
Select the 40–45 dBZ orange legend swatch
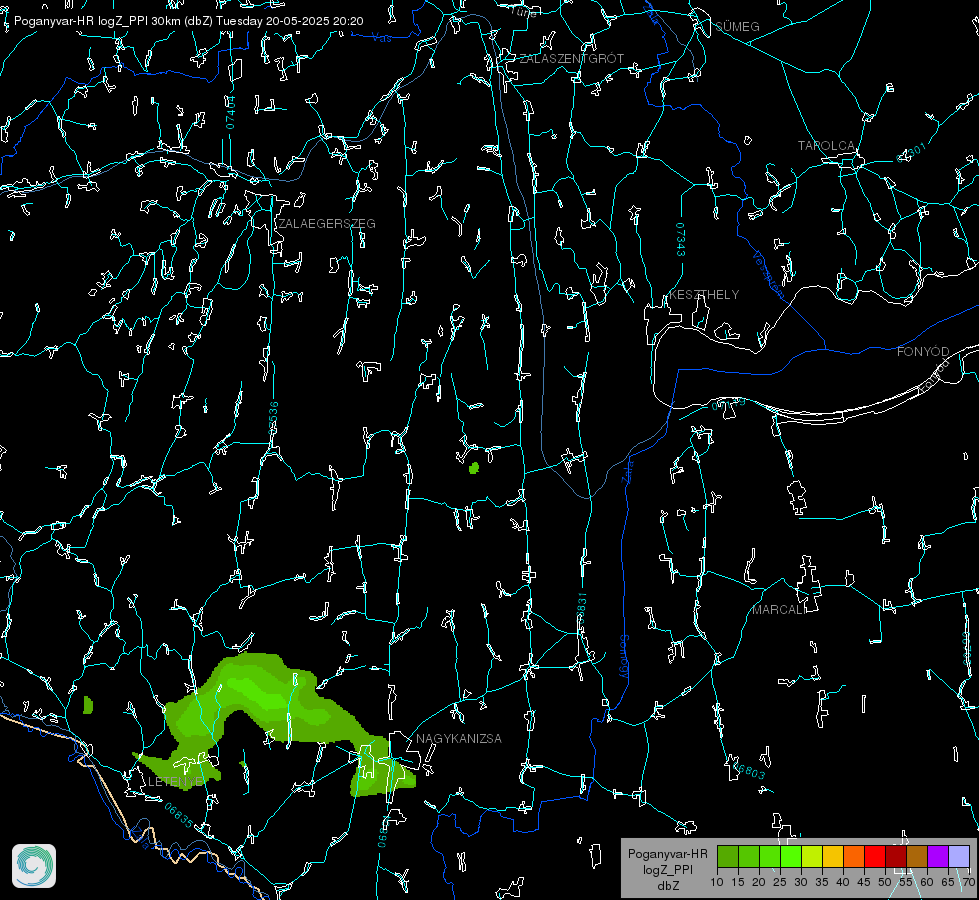point(854,856)
